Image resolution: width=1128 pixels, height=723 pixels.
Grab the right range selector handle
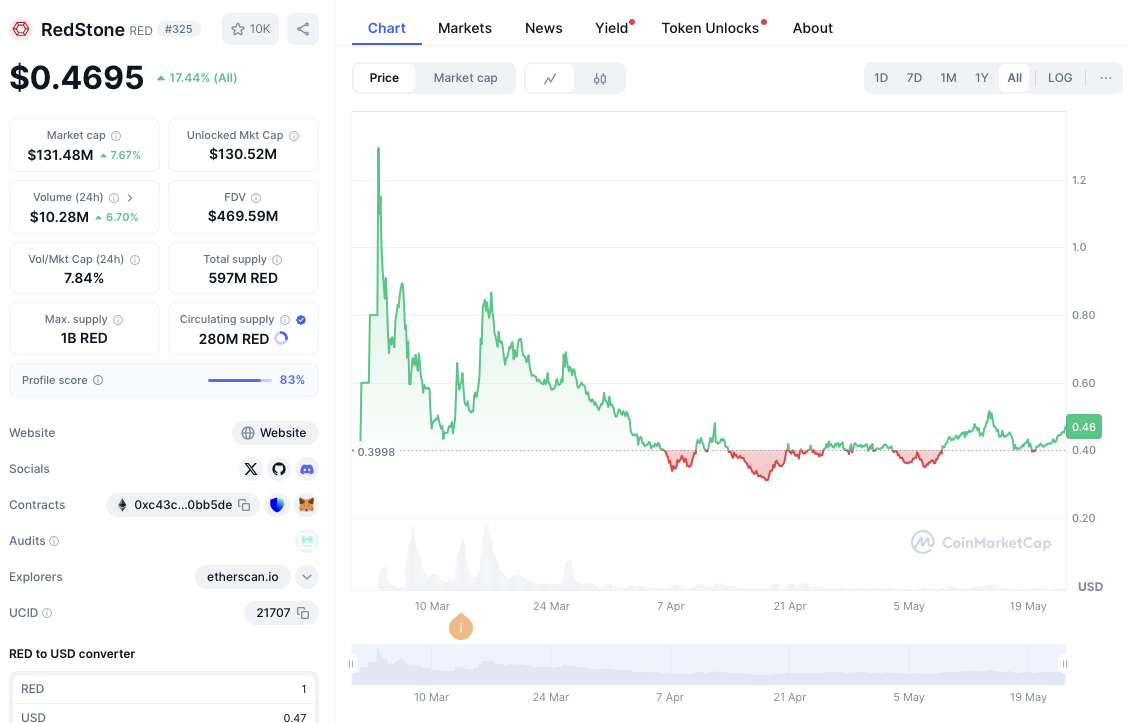pos(1065,664)
